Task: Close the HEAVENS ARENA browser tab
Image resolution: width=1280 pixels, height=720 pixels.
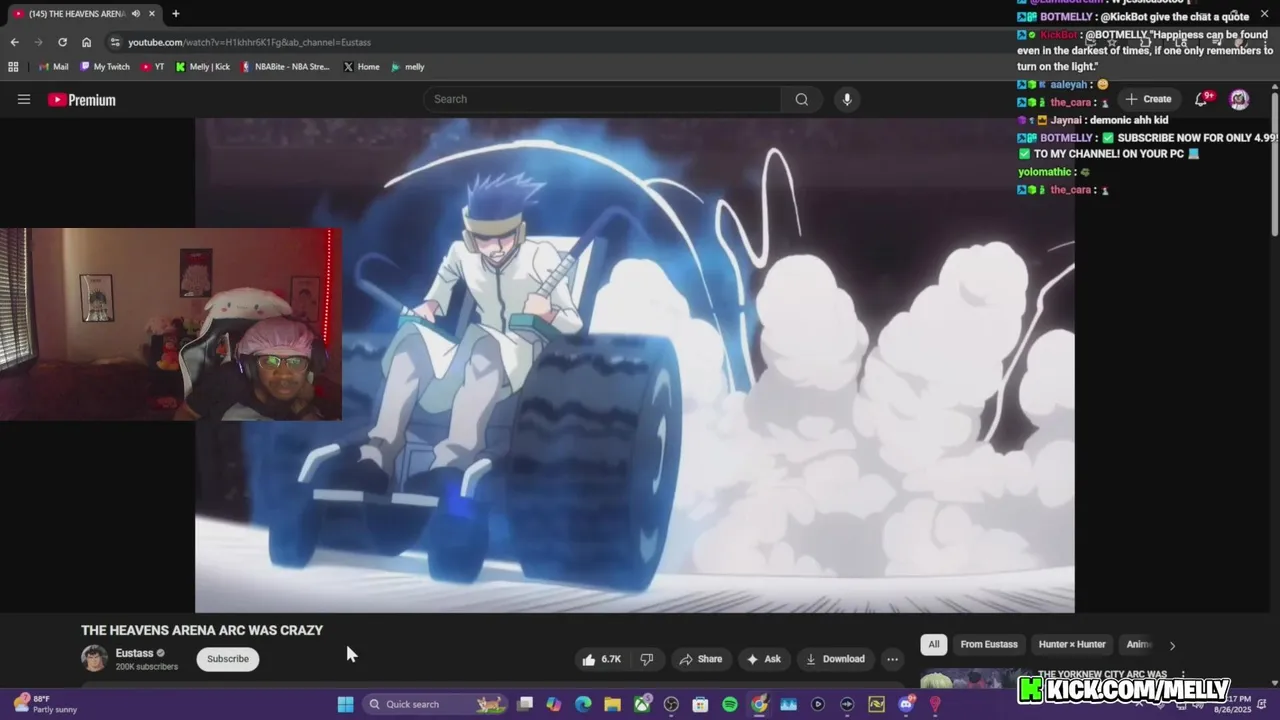Action: pyautogui.click(x=154, y=14)
